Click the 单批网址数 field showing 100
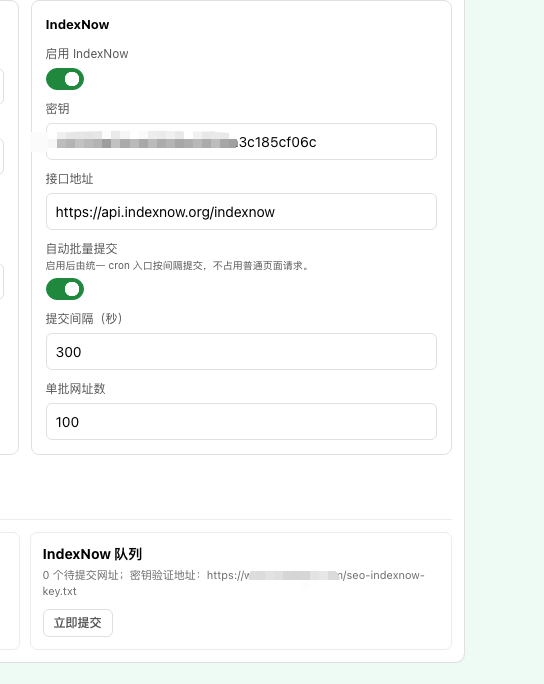 241,421
